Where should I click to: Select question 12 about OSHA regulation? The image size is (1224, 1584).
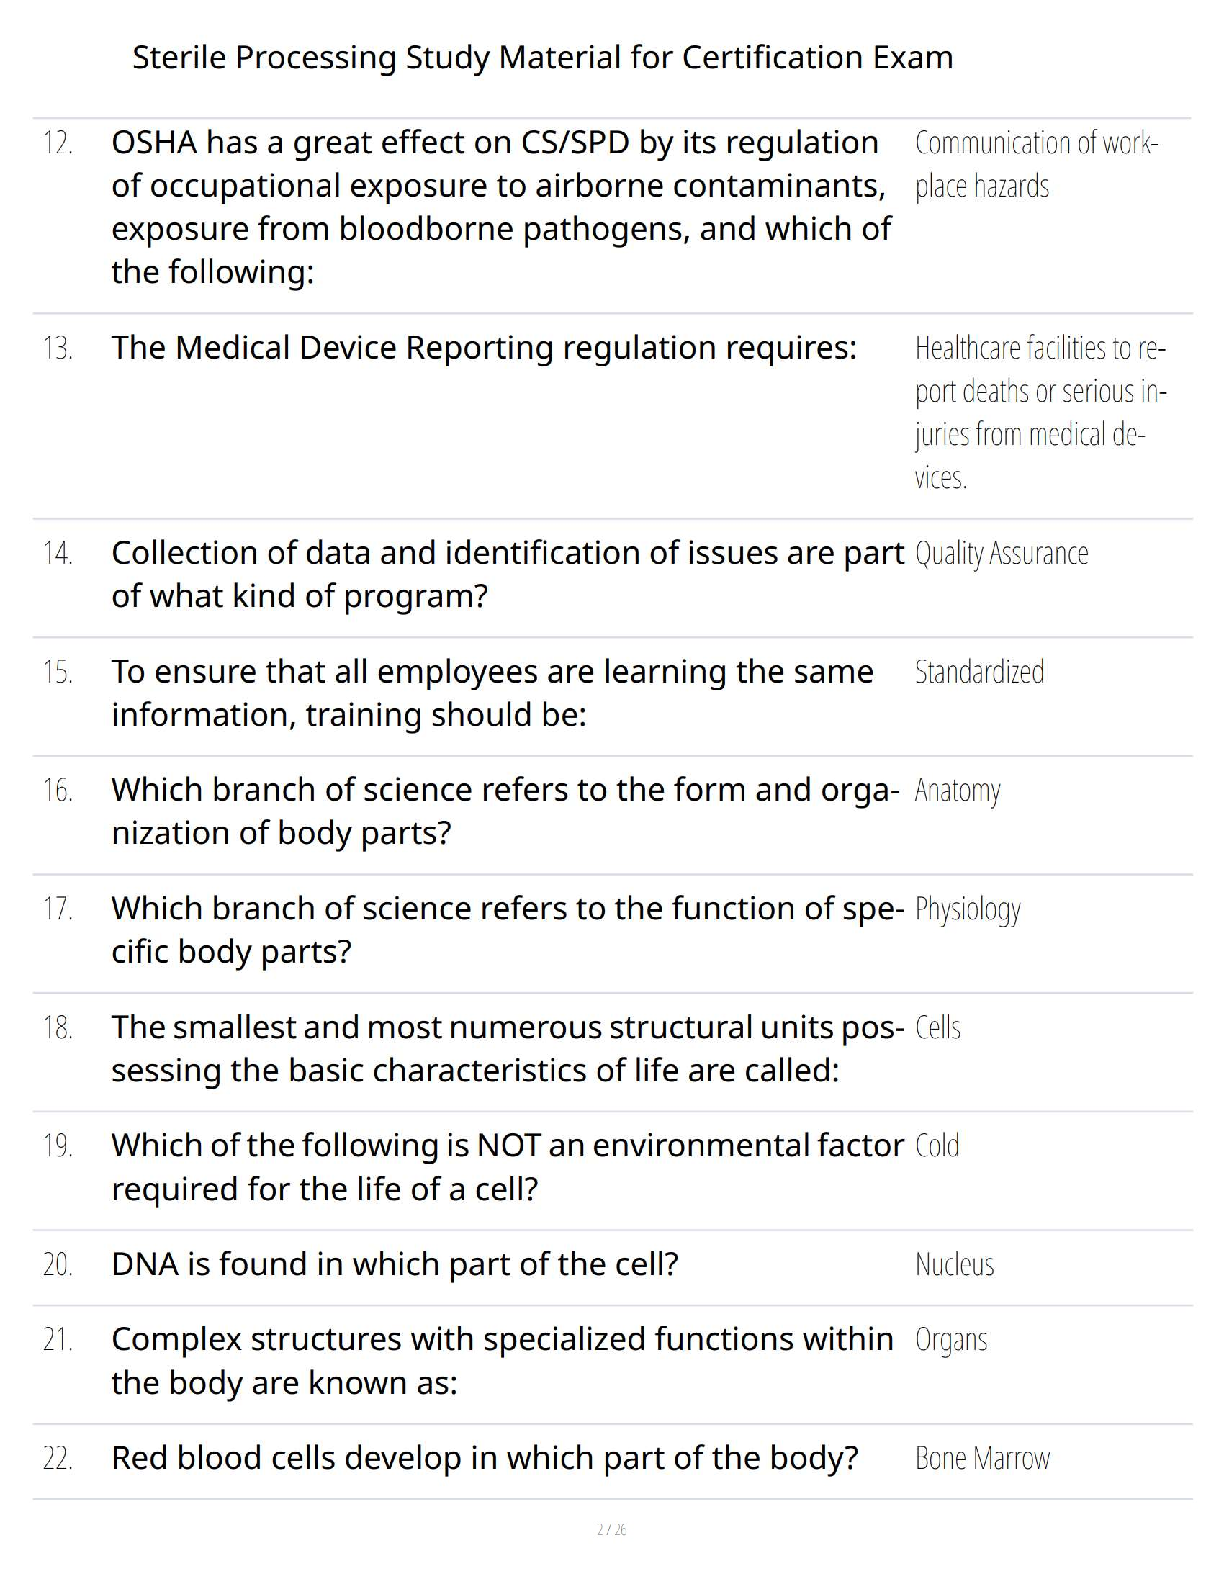500,207
